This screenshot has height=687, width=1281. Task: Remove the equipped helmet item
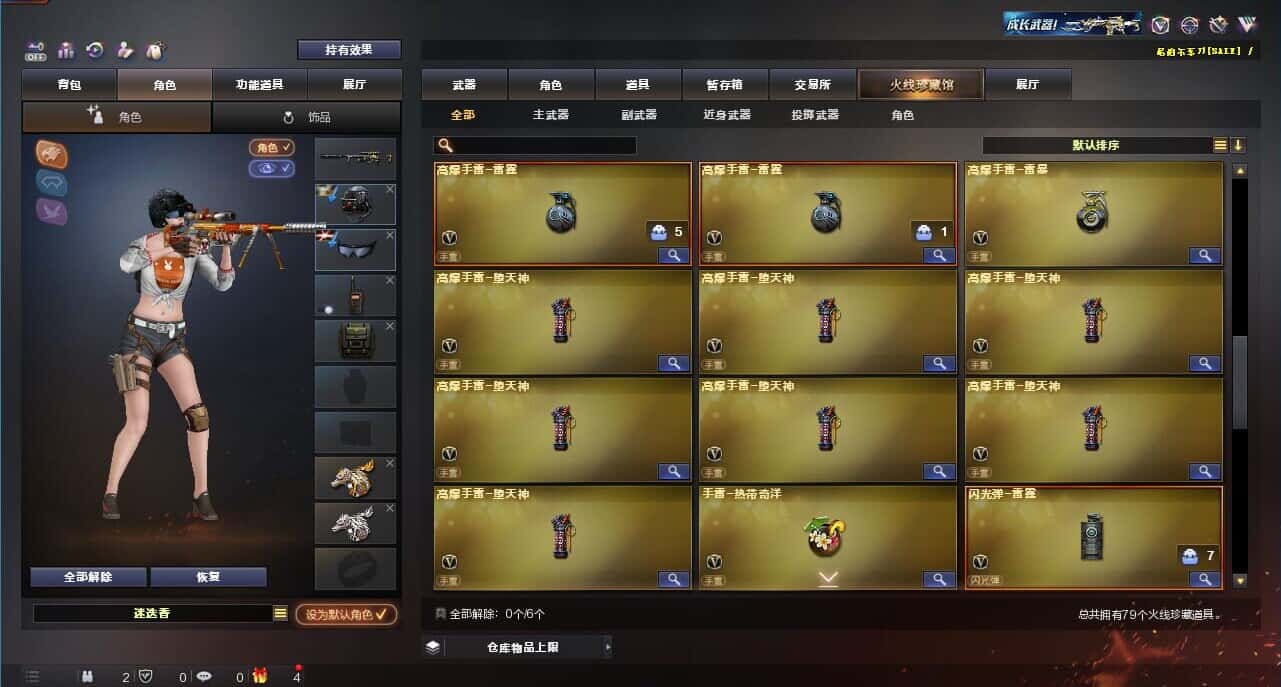pos(390,189)
